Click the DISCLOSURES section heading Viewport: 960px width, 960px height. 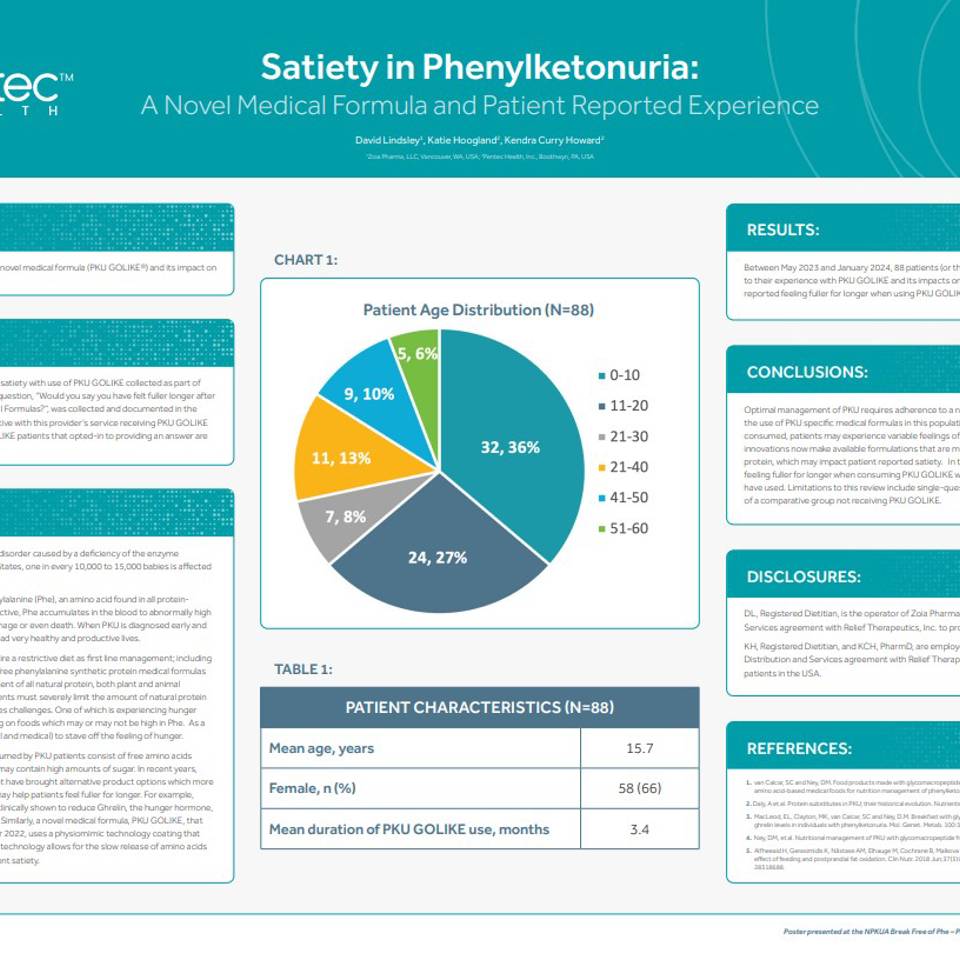pos(803,577)
